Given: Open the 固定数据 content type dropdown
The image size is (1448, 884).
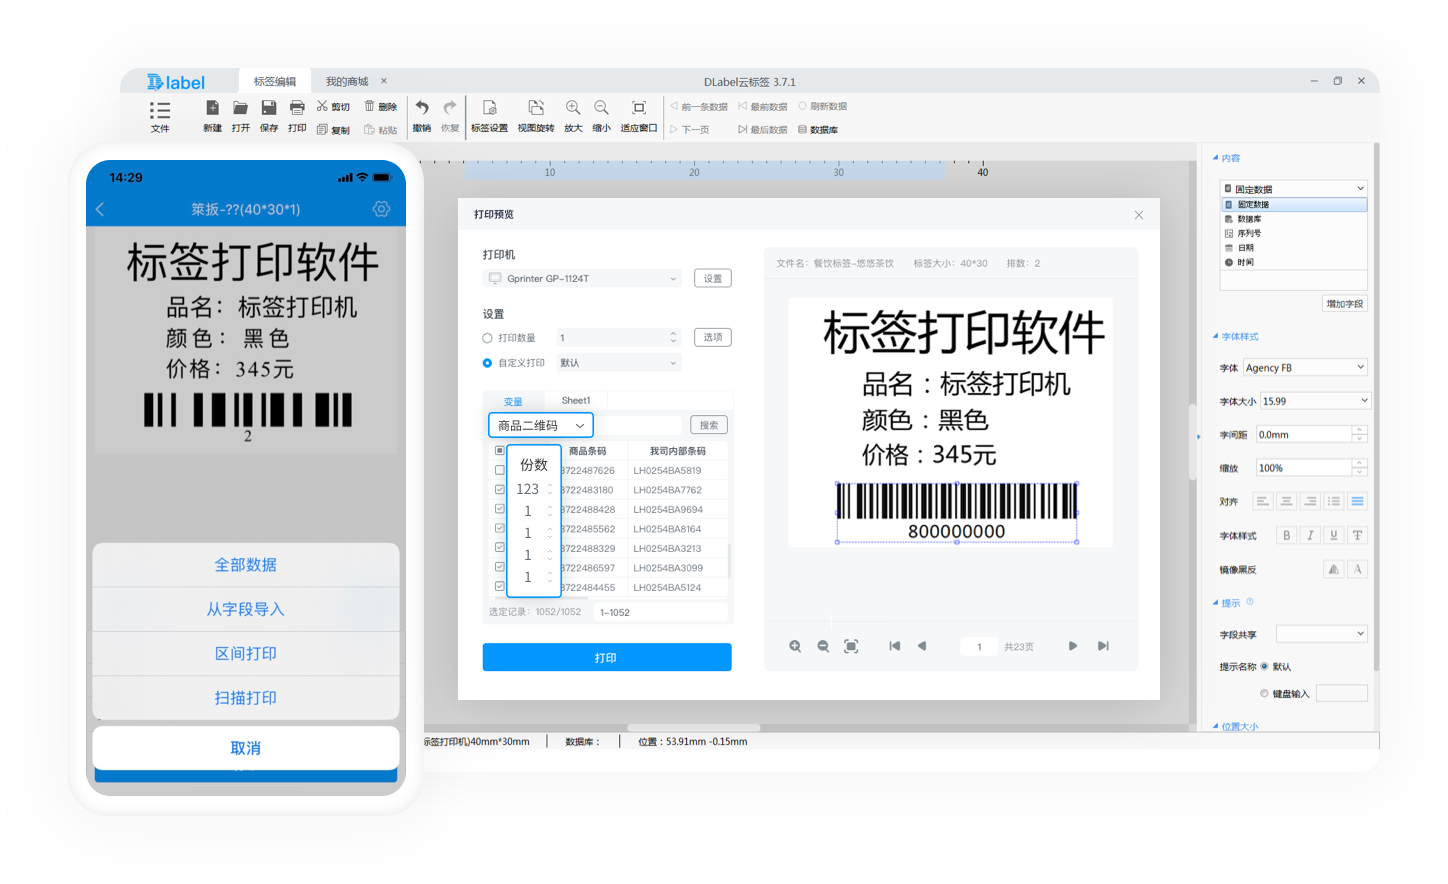Looking at the screenshot, I should pos(1293,188).
